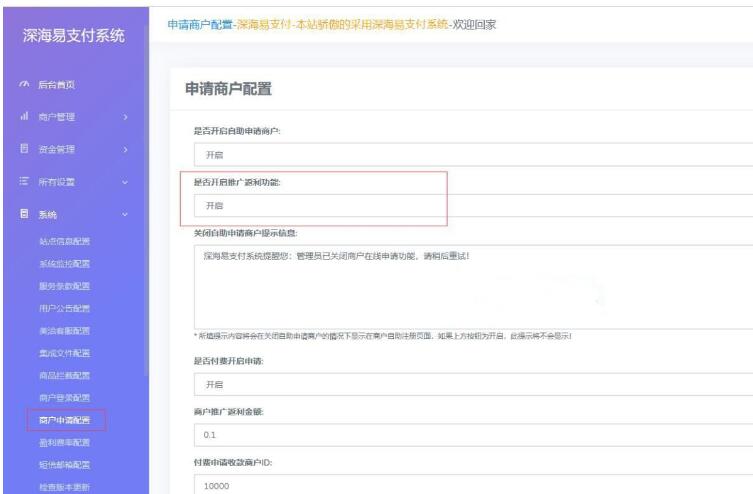Collapse the 系统 chevron arrow
753x494 pixels.
click(125, 215)
